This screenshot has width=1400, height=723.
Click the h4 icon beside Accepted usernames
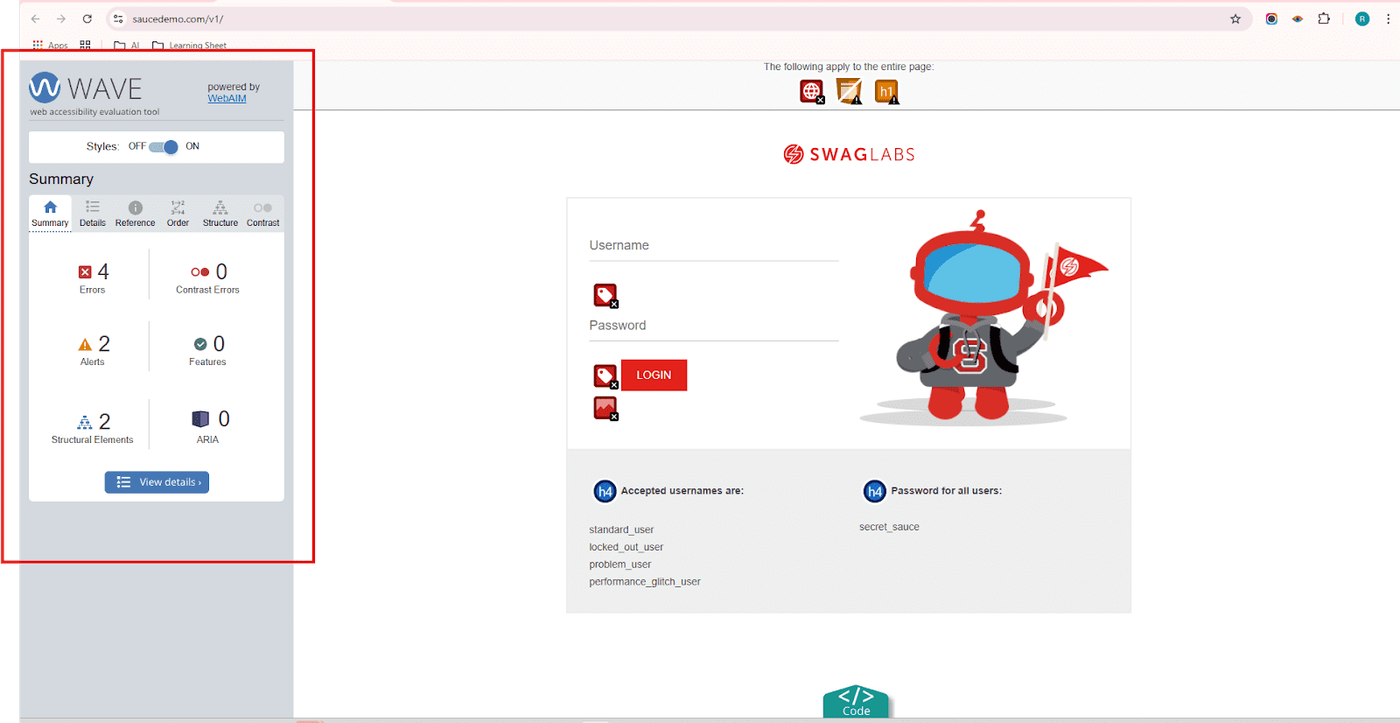coord(604,491)
